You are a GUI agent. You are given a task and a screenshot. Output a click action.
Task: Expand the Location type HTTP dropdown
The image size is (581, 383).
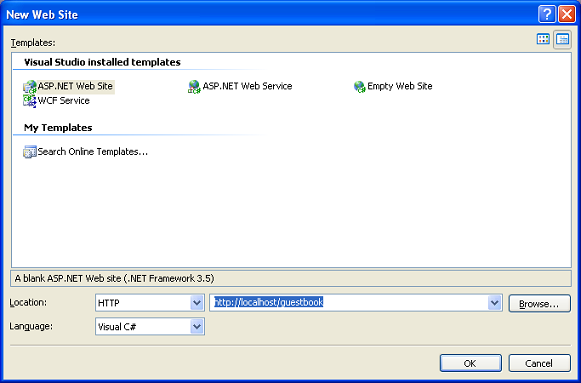[x=197, y=303]
